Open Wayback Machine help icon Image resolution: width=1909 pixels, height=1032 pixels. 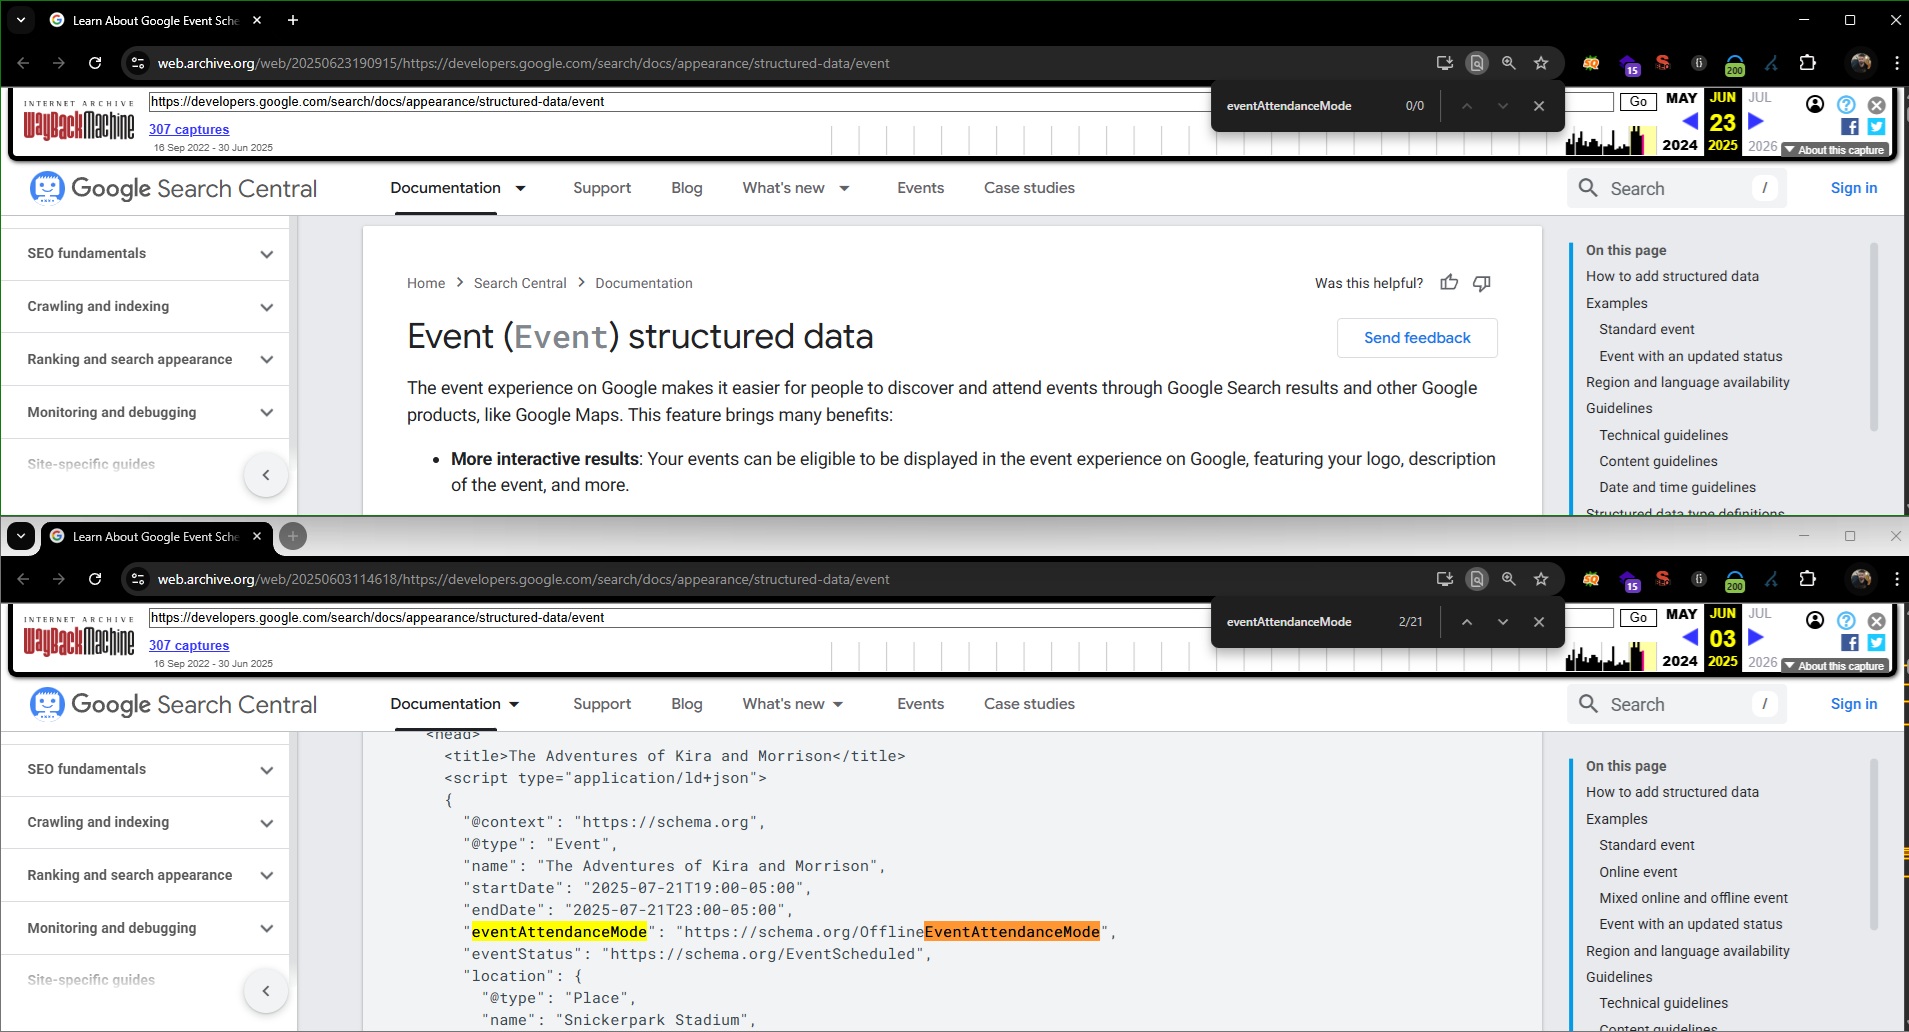click(1845, 104)
